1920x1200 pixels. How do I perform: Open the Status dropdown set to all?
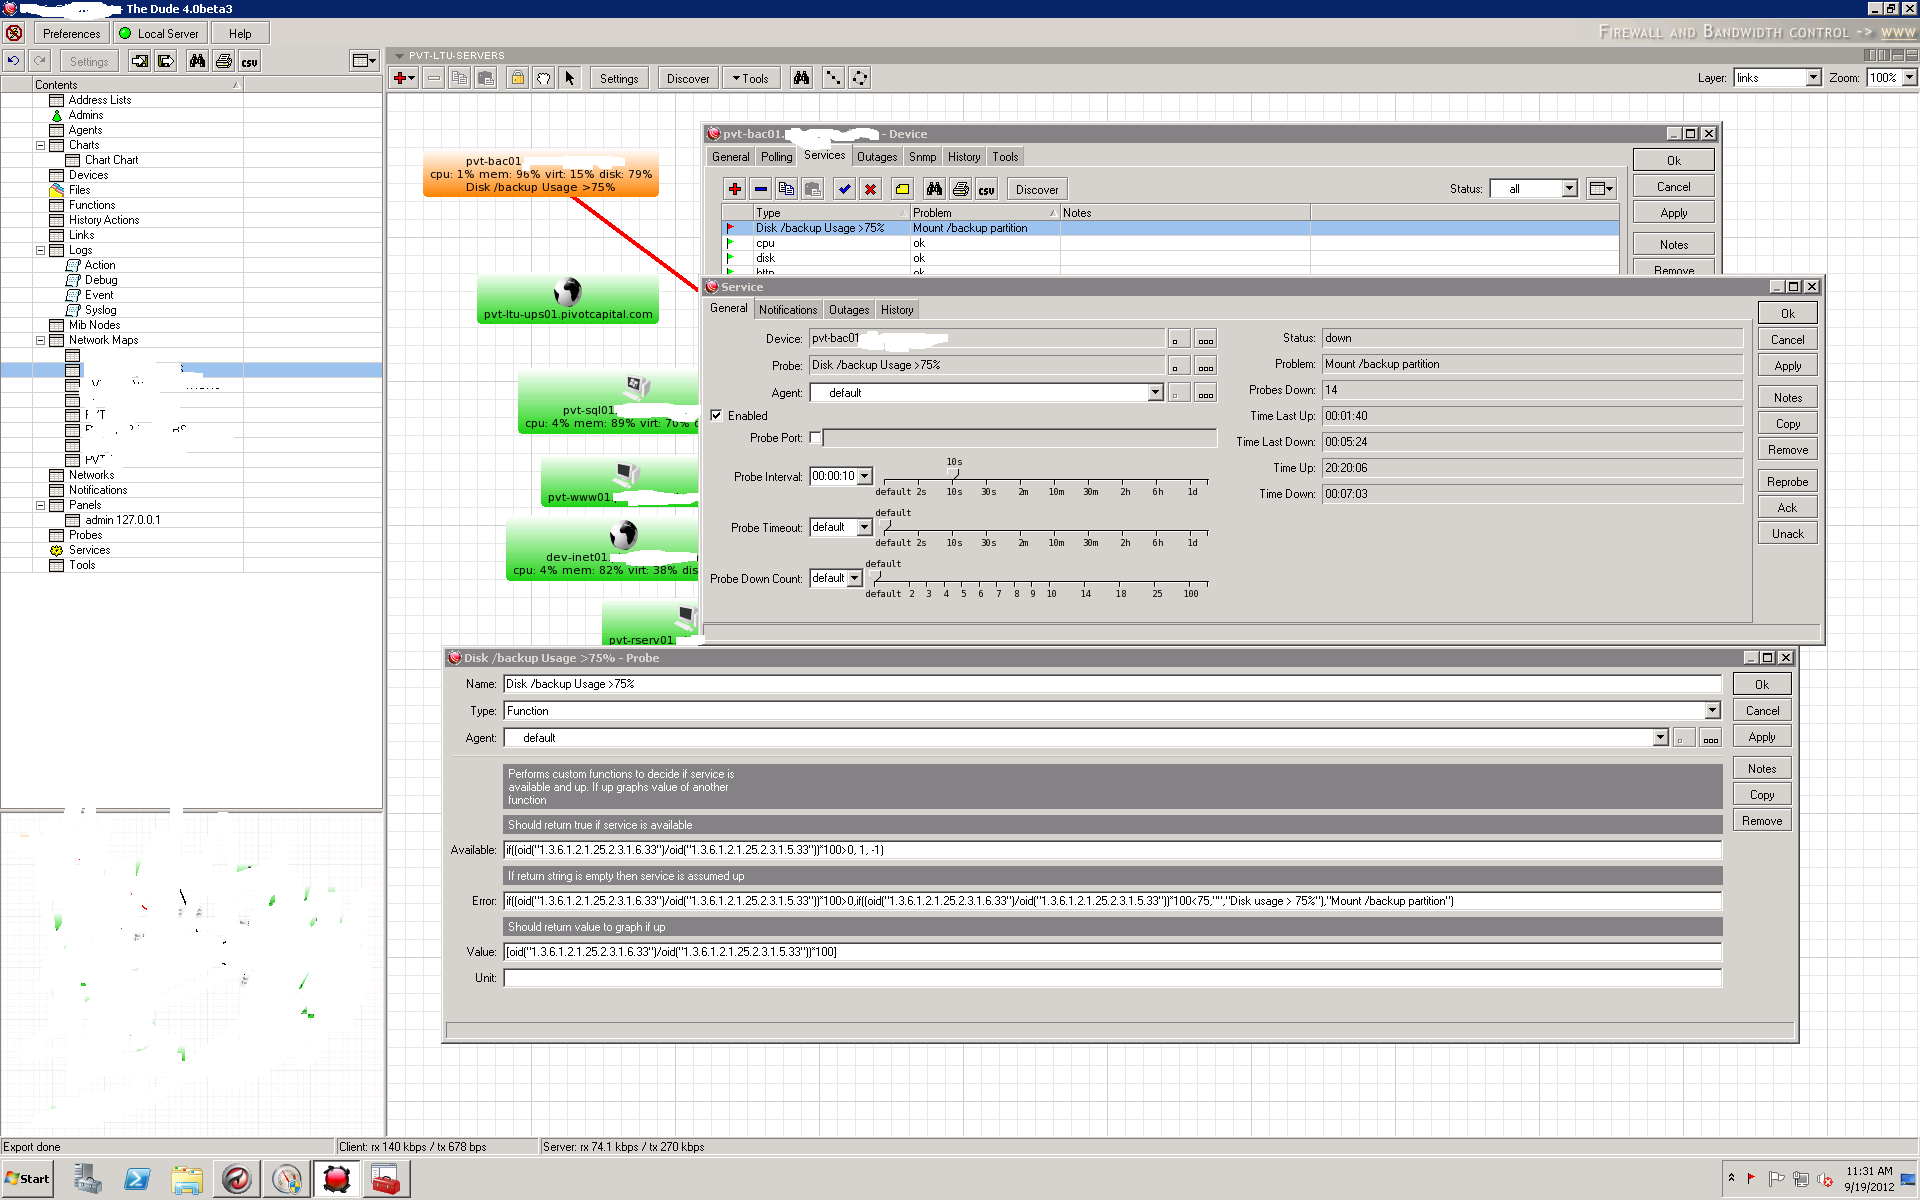[x=1569, y=189]
